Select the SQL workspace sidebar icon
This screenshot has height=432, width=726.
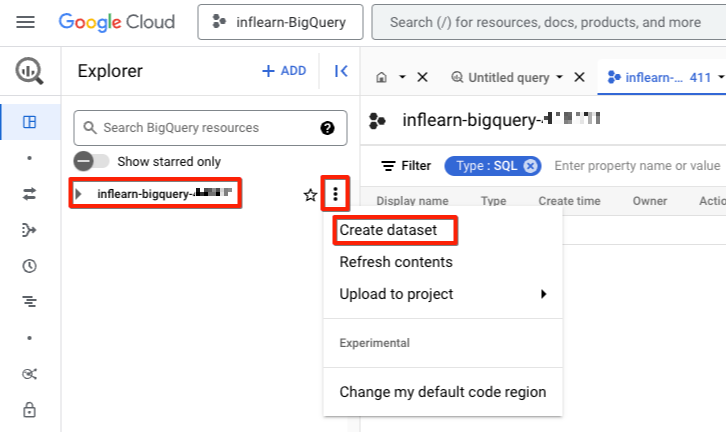(30, 122)
